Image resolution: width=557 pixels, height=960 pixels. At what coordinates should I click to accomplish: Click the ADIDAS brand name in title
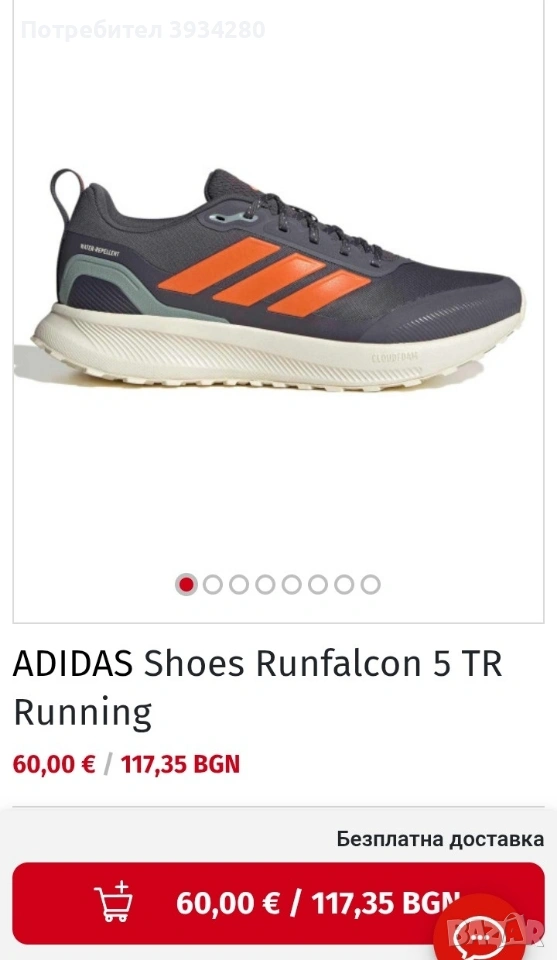[73, 663]
